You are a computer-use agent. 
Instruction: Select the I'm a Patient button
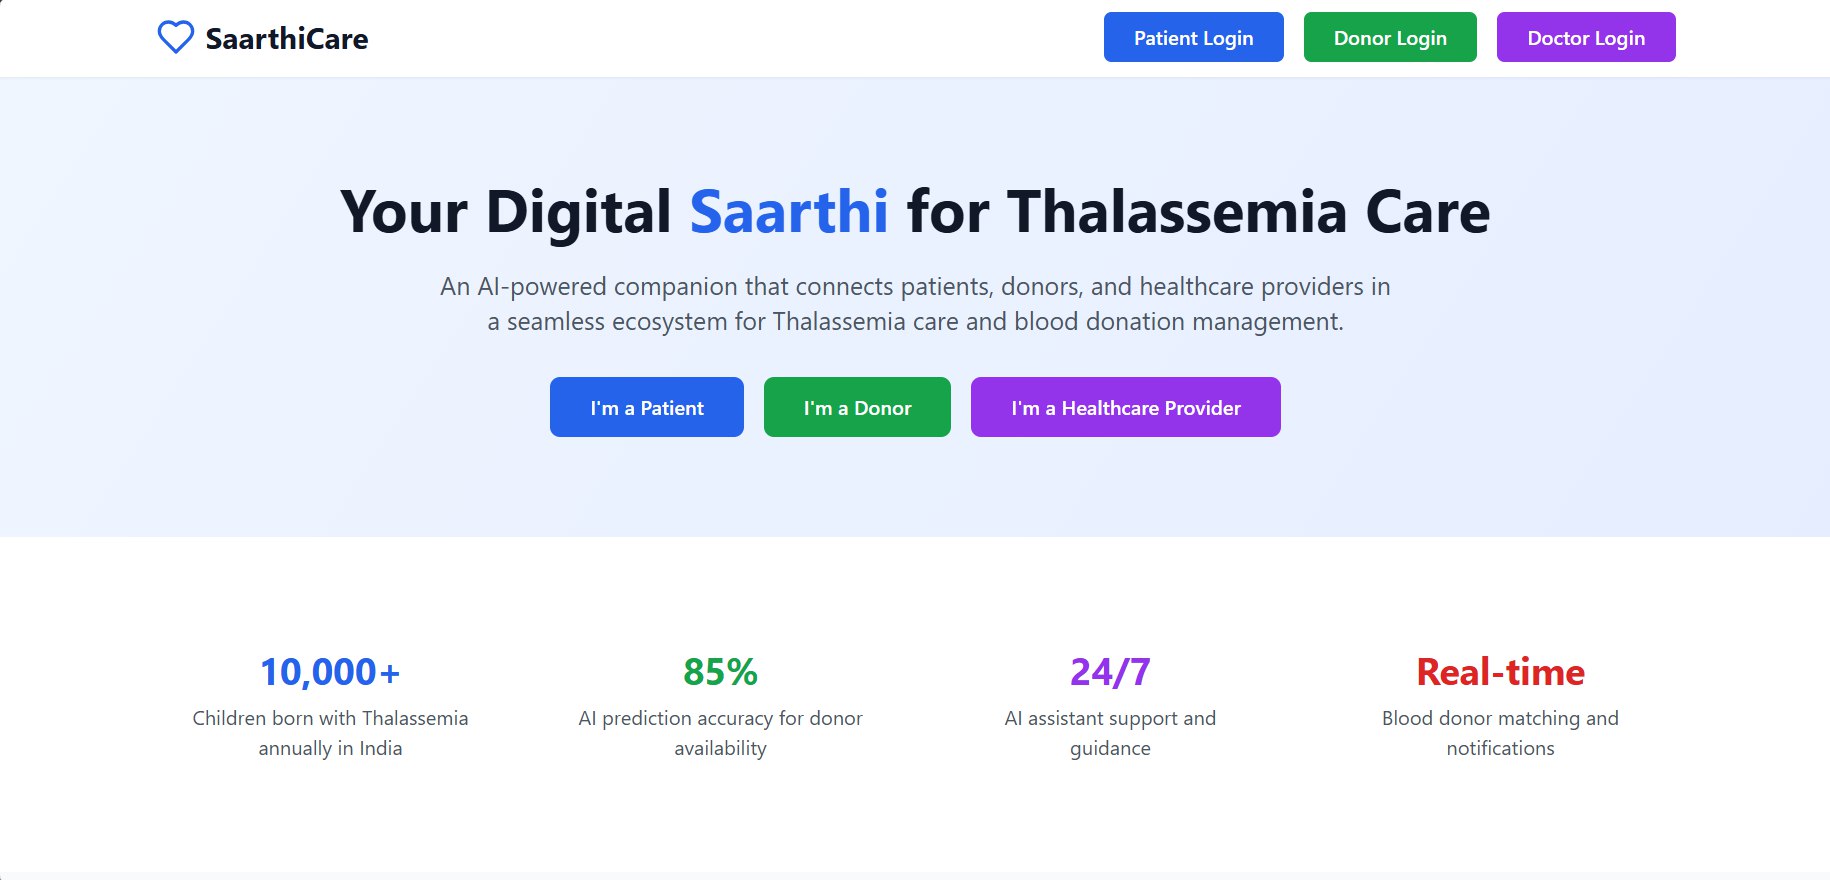647,407
